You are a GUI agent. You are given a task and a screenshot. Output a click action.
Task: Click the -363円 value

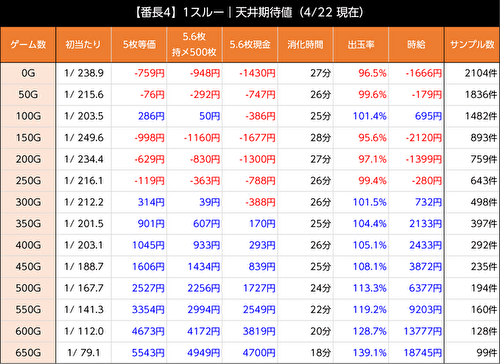205,181
